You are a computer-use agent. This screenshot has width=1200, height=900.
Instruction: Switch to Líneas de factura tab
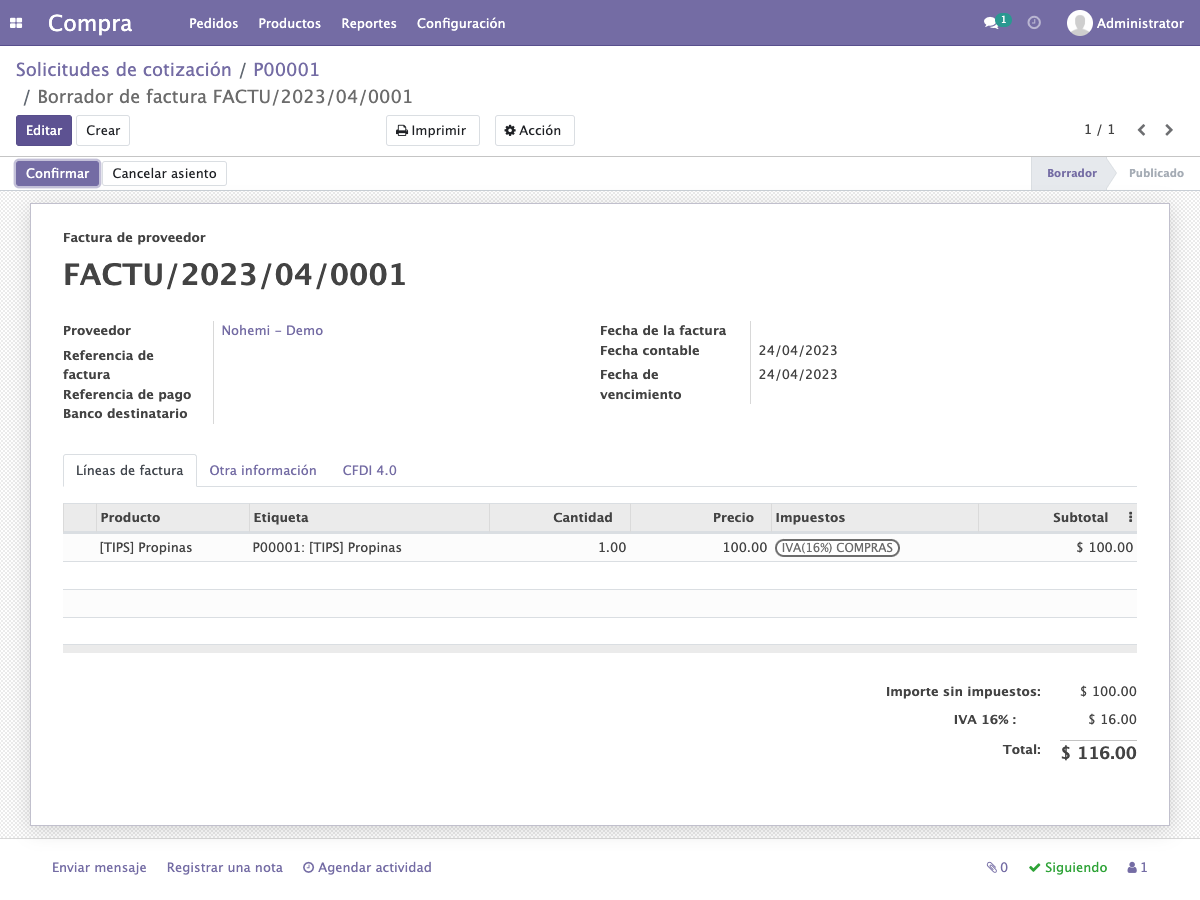(130, 471)
